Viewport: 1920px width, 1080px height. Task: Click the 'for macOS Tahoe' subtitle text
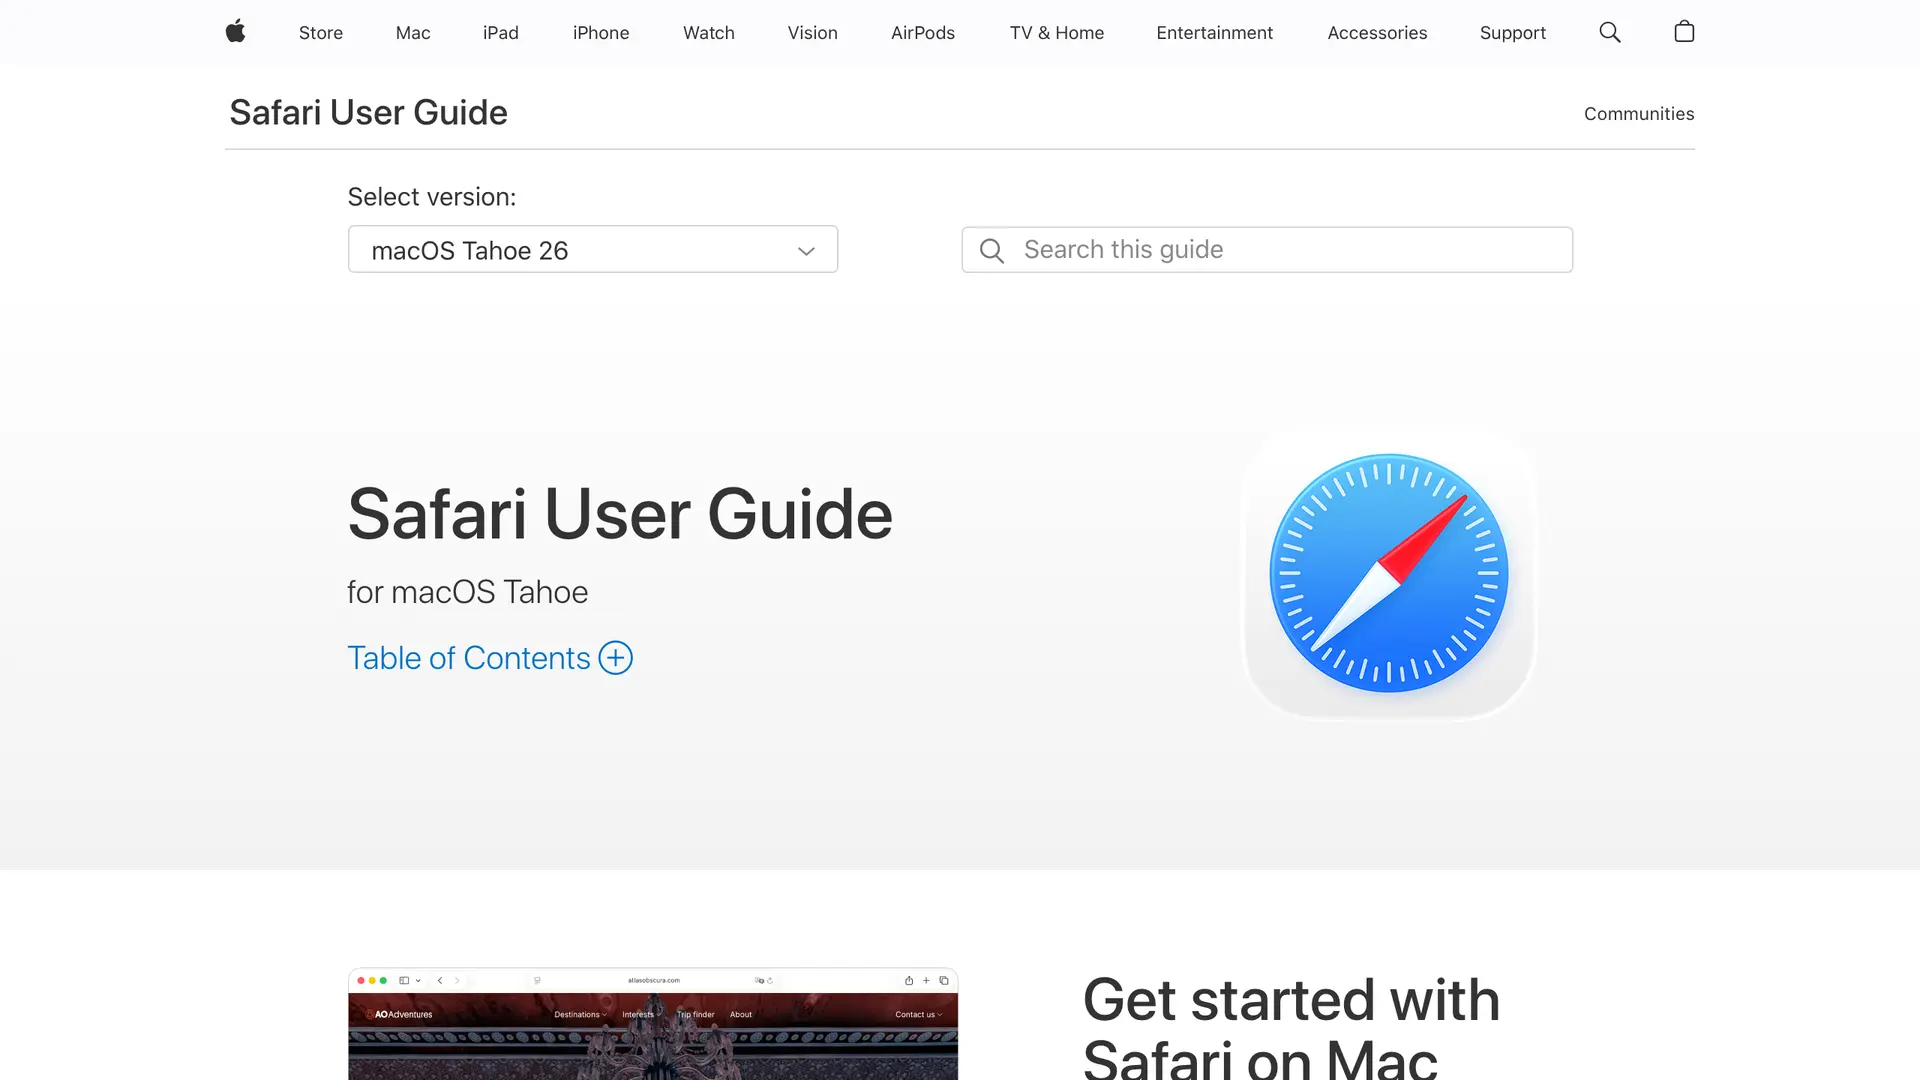click(x=467, y=592)
